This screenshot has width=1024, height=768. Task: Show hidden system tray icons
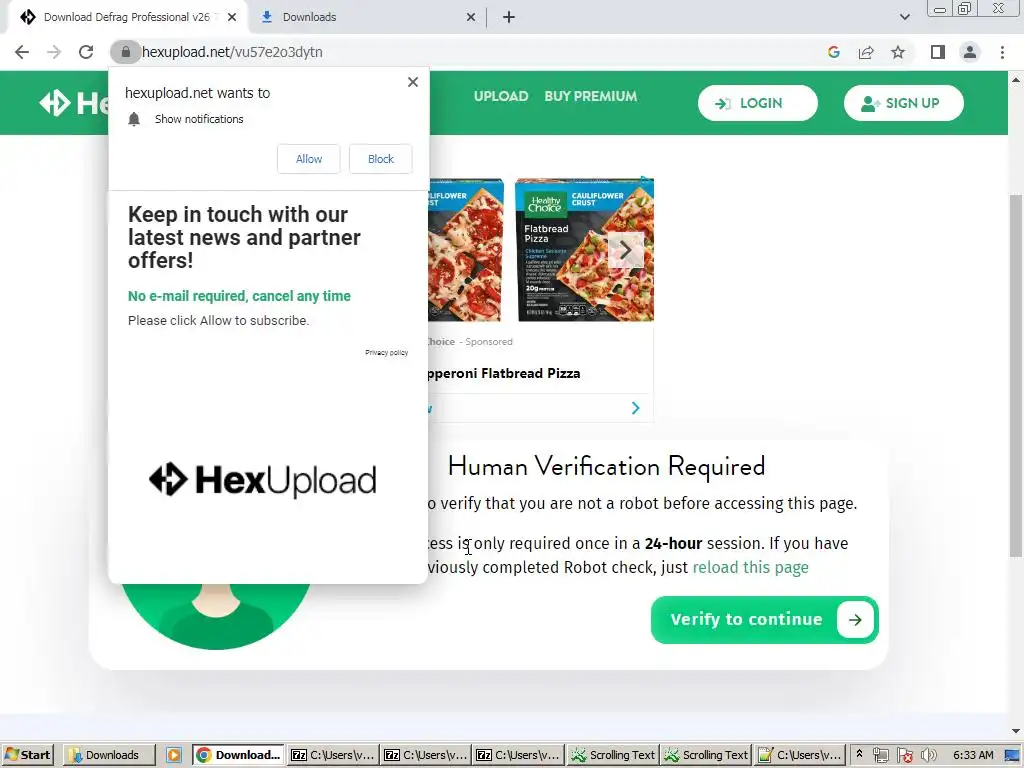(x=859, y=754)
